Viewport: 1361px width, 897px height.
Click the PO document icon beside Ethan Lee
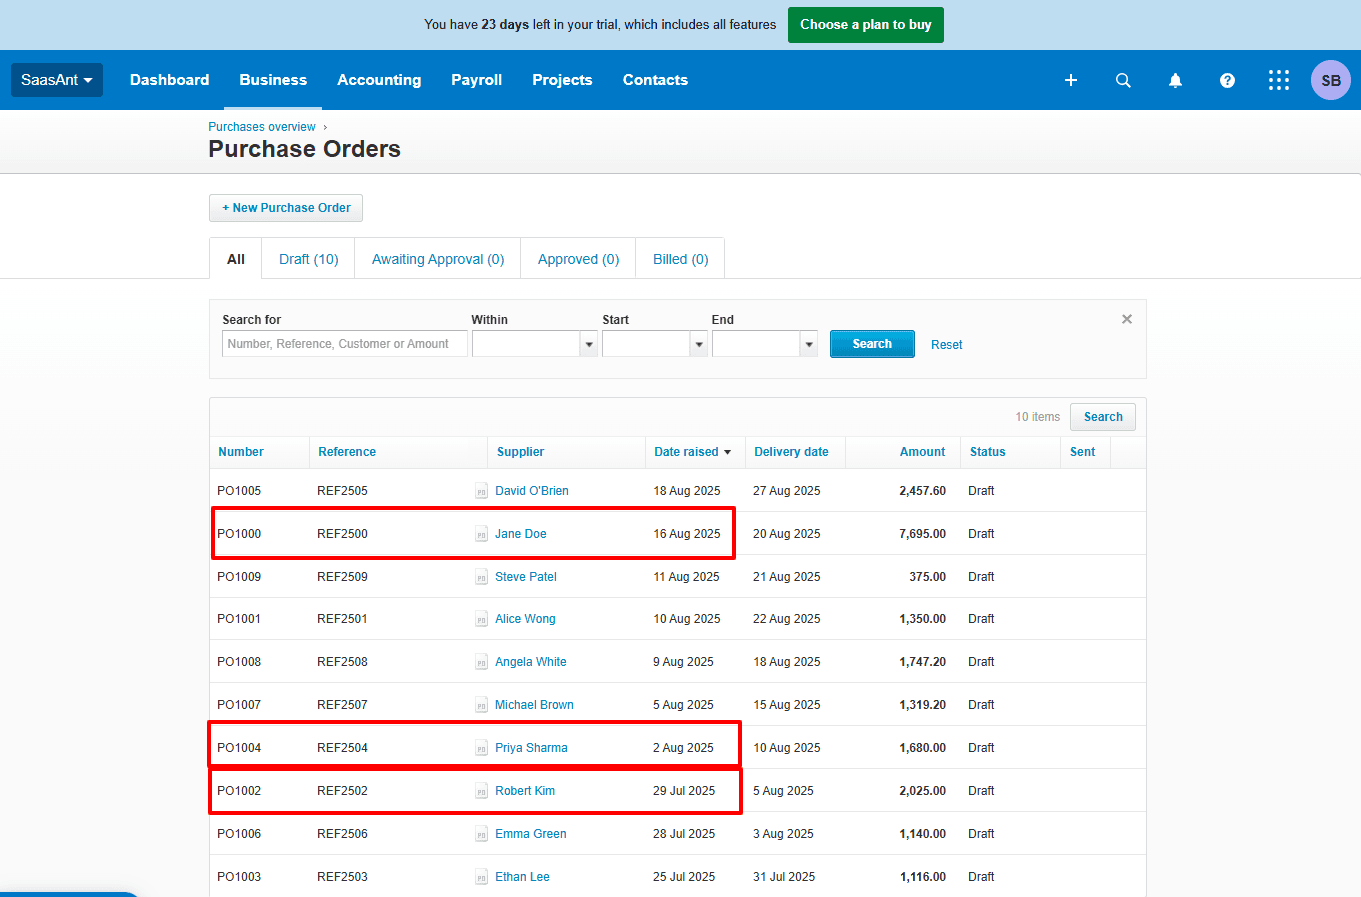[481, 876]
